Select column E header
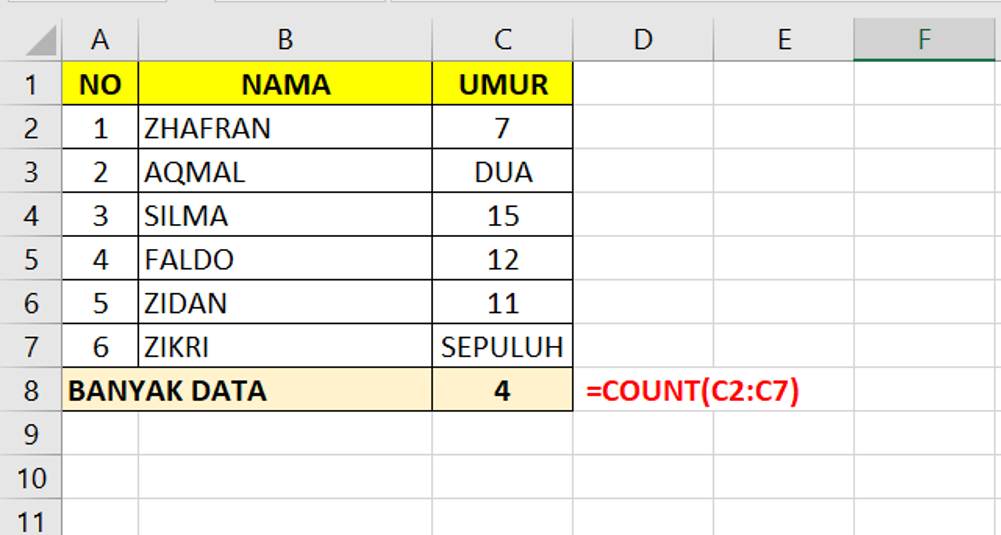This screenshot has height=535, width=1001. (783, 40)
